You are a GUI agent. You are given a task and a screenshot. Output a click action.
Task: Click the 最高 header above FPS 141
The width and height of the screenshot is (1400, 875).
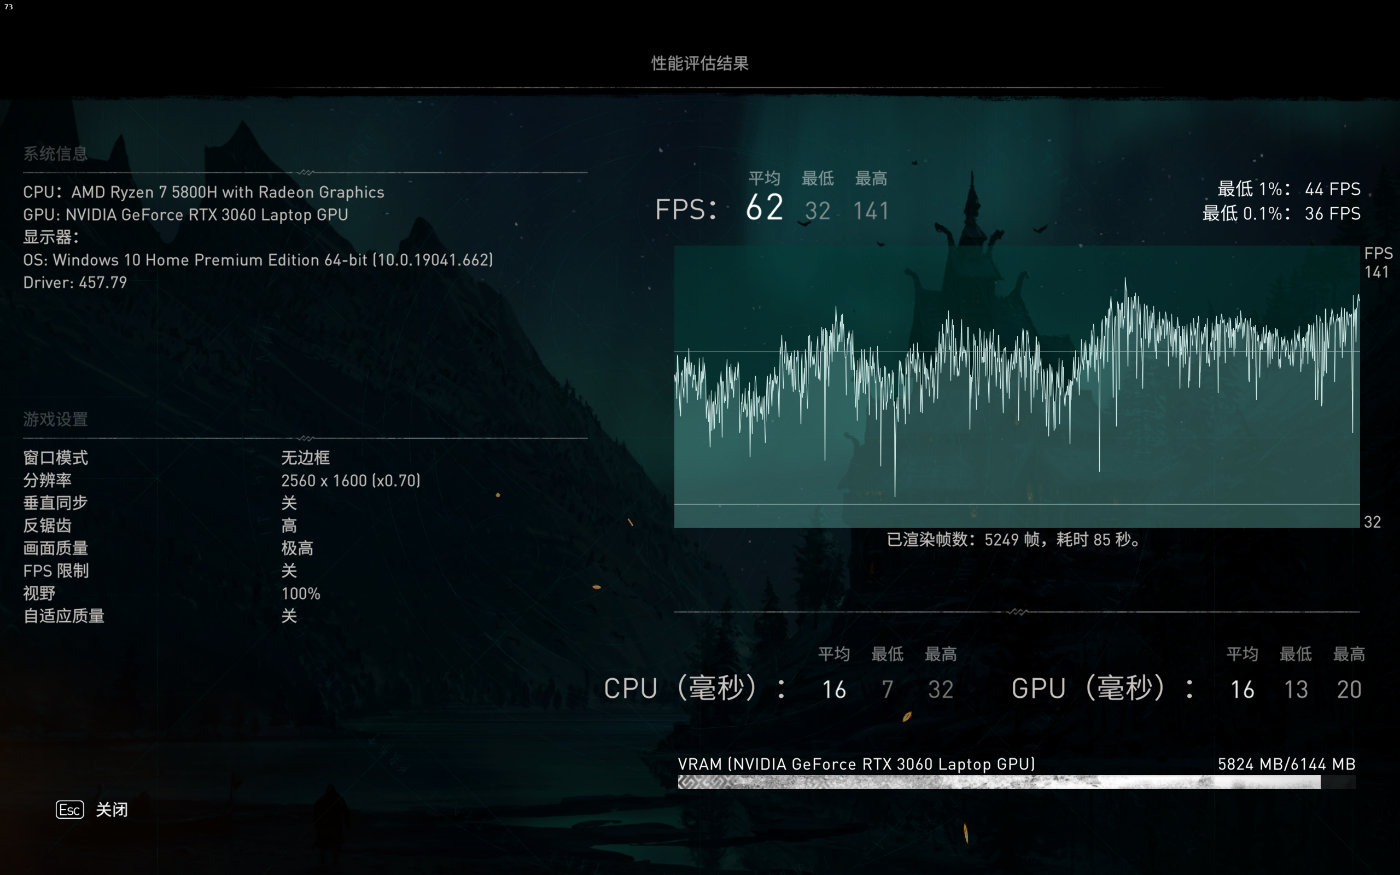pyautogui.click(x=871, y=179)
